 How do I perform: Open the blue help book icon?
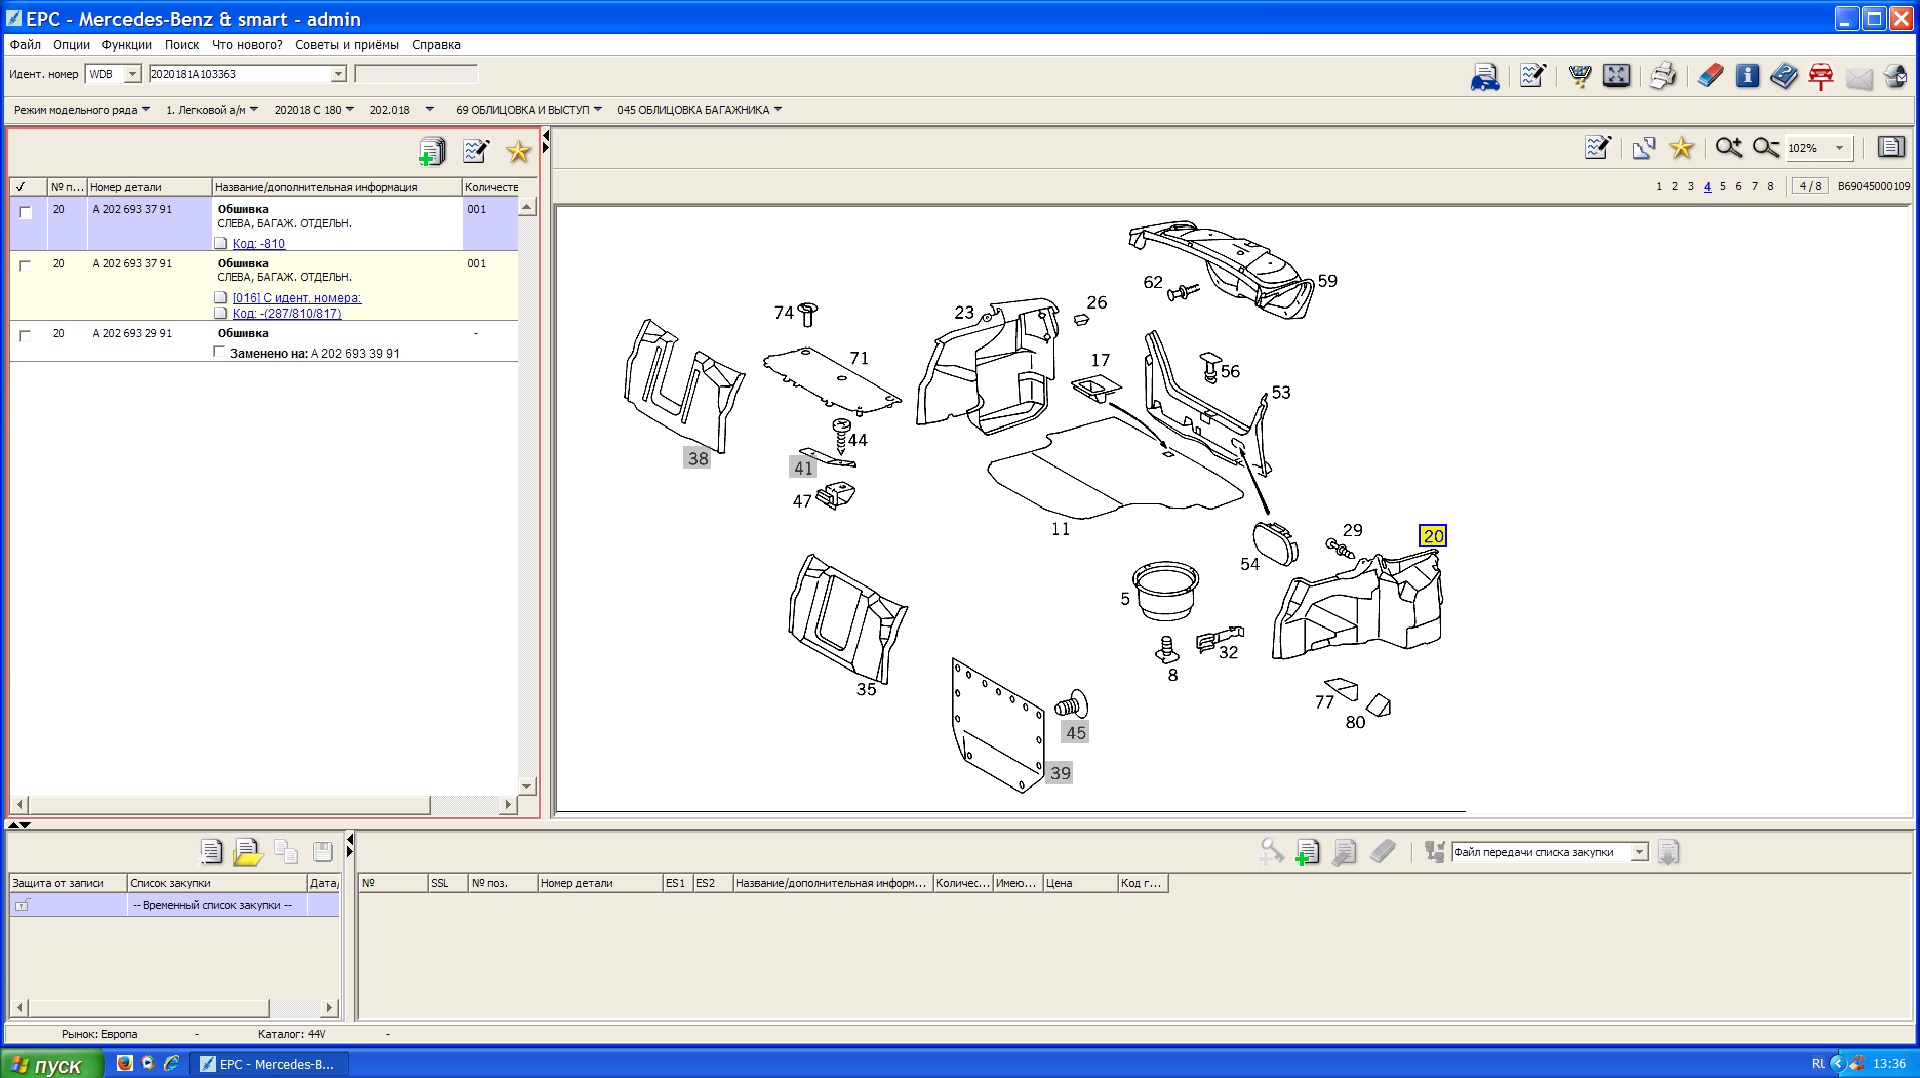tap(1783, 76)
